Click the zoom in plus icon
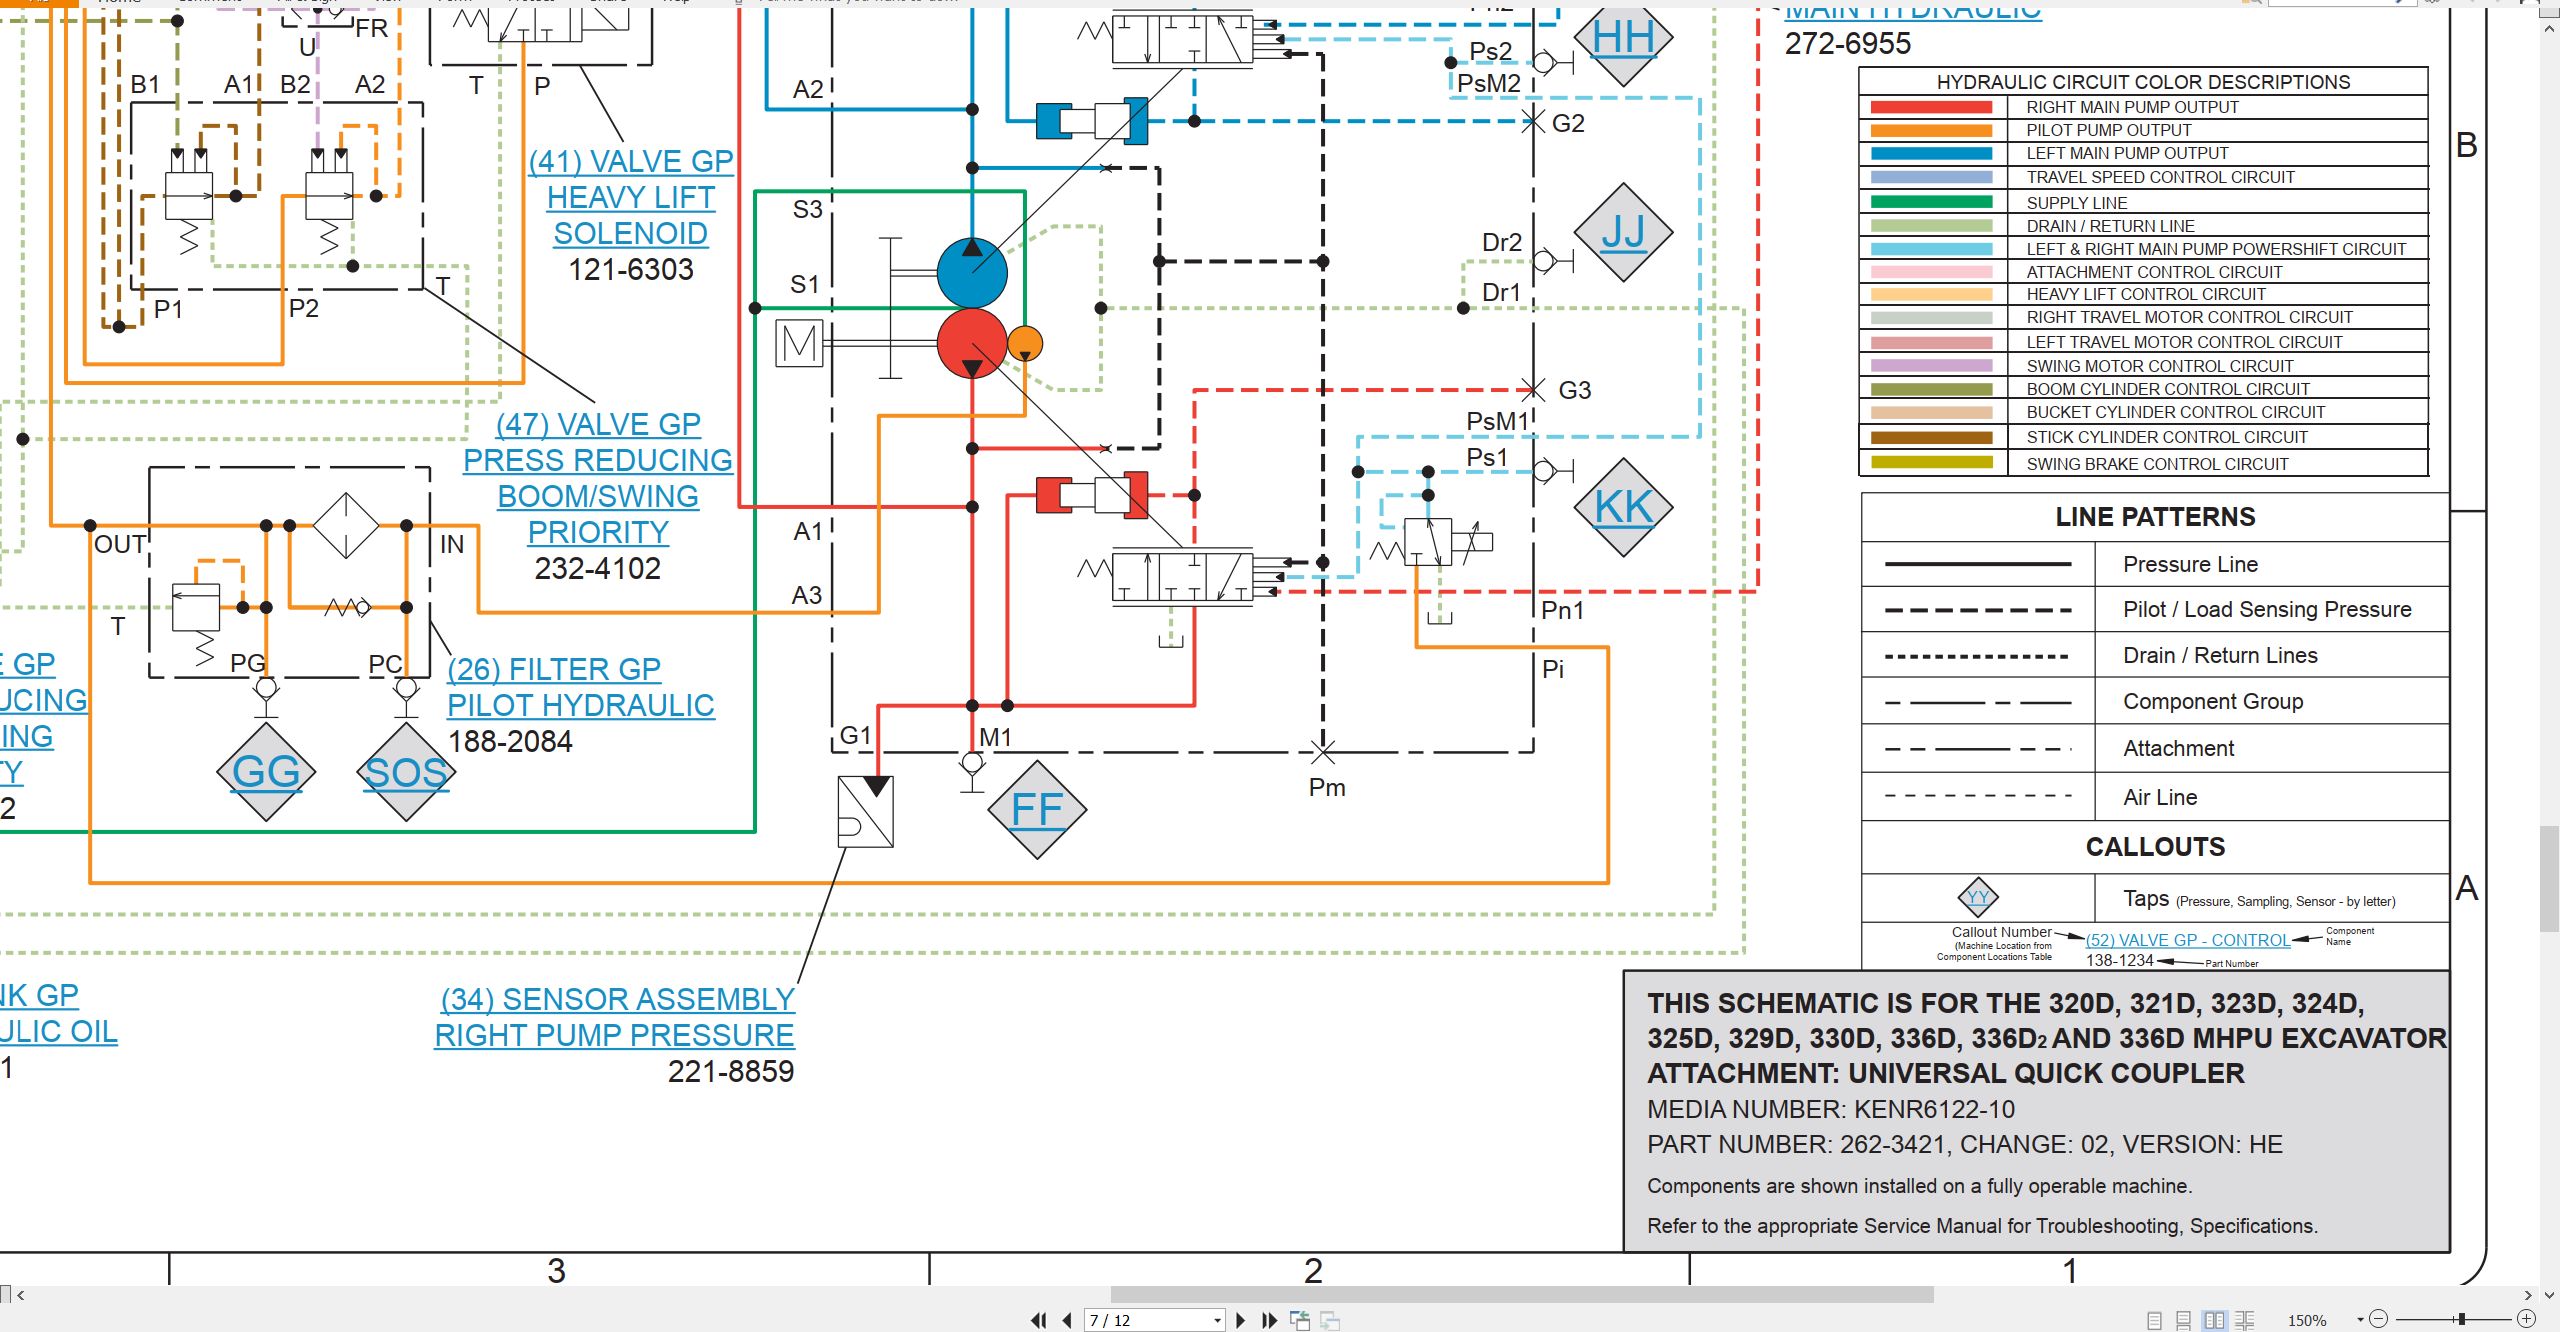Image resolution: width=2560 pixels, height=1332 pixels. pos(2527,1319)
